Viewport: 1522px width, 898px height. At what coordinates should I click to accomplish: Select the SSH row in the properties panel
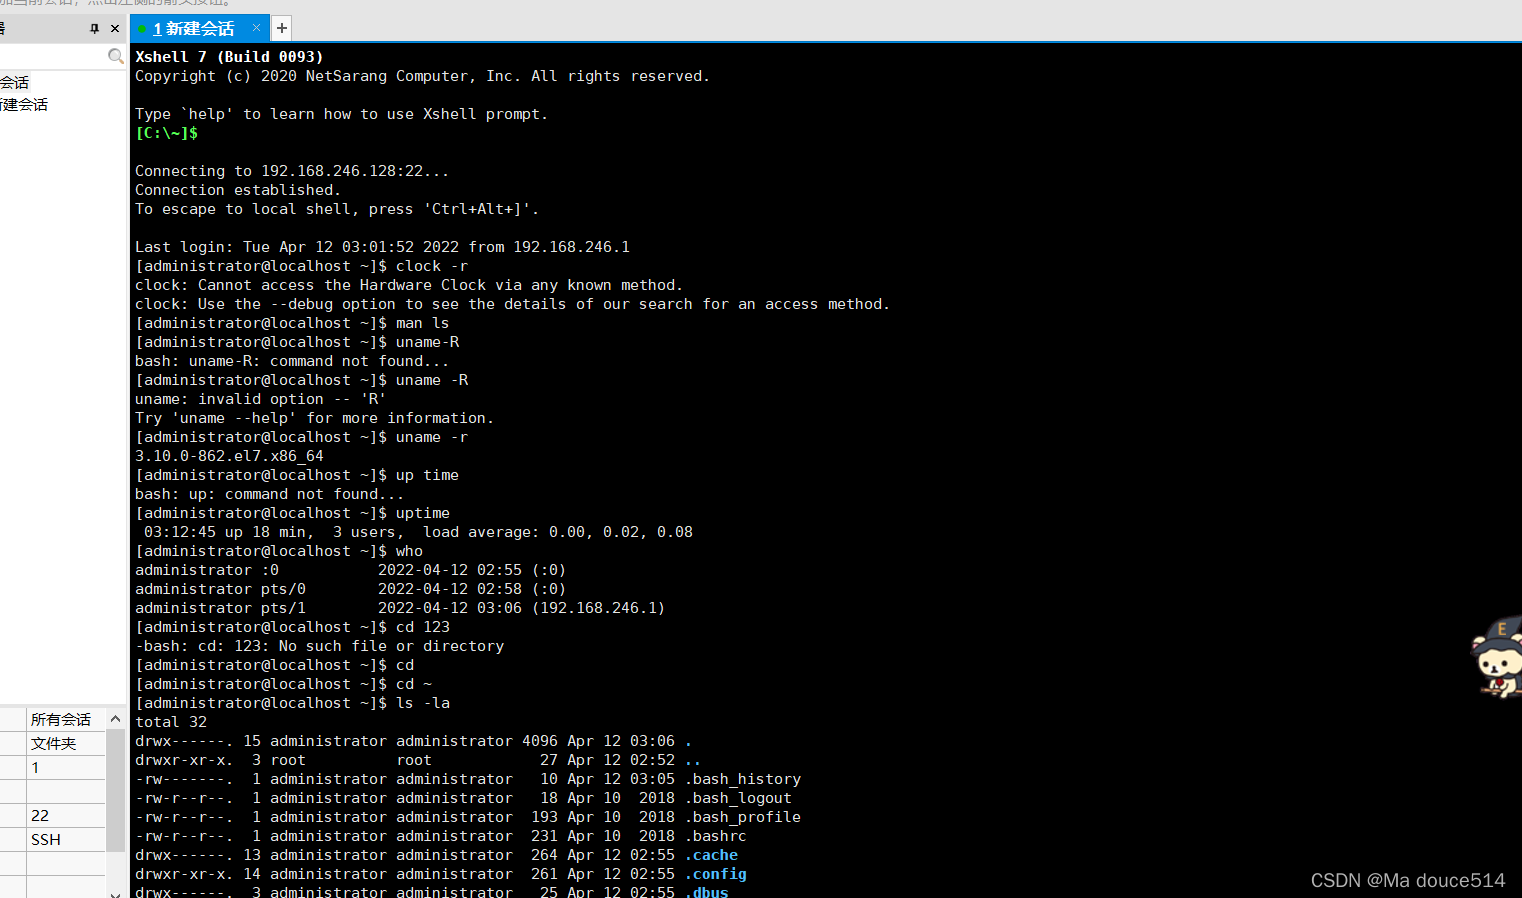[x=45, y=839]
